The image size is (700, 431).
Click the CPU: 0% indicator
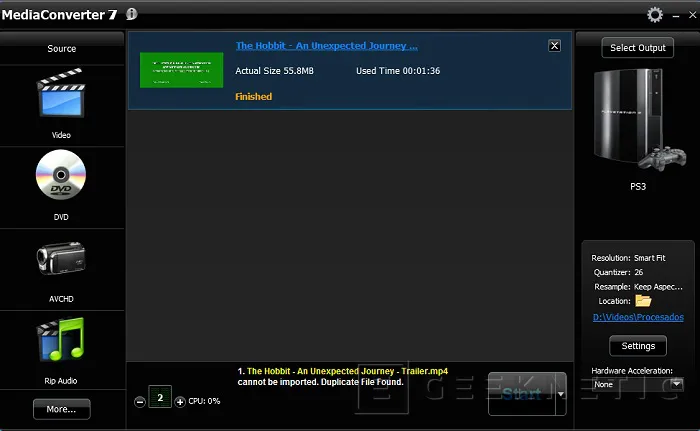204,401
